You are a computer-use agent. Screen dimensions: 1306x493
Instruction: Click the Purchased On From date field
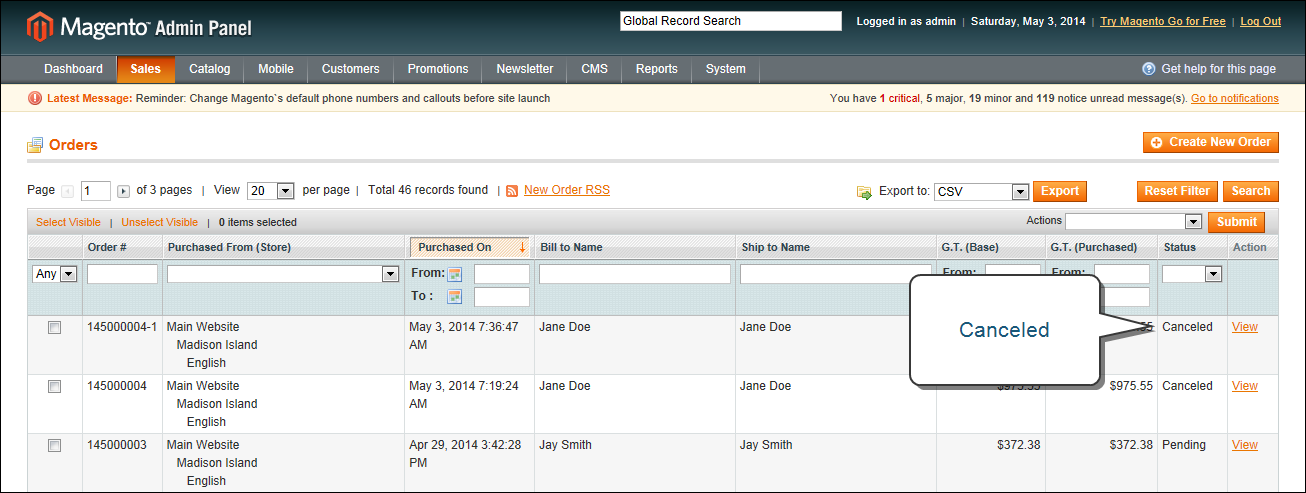pyautogui.click(x=501, y=274)
